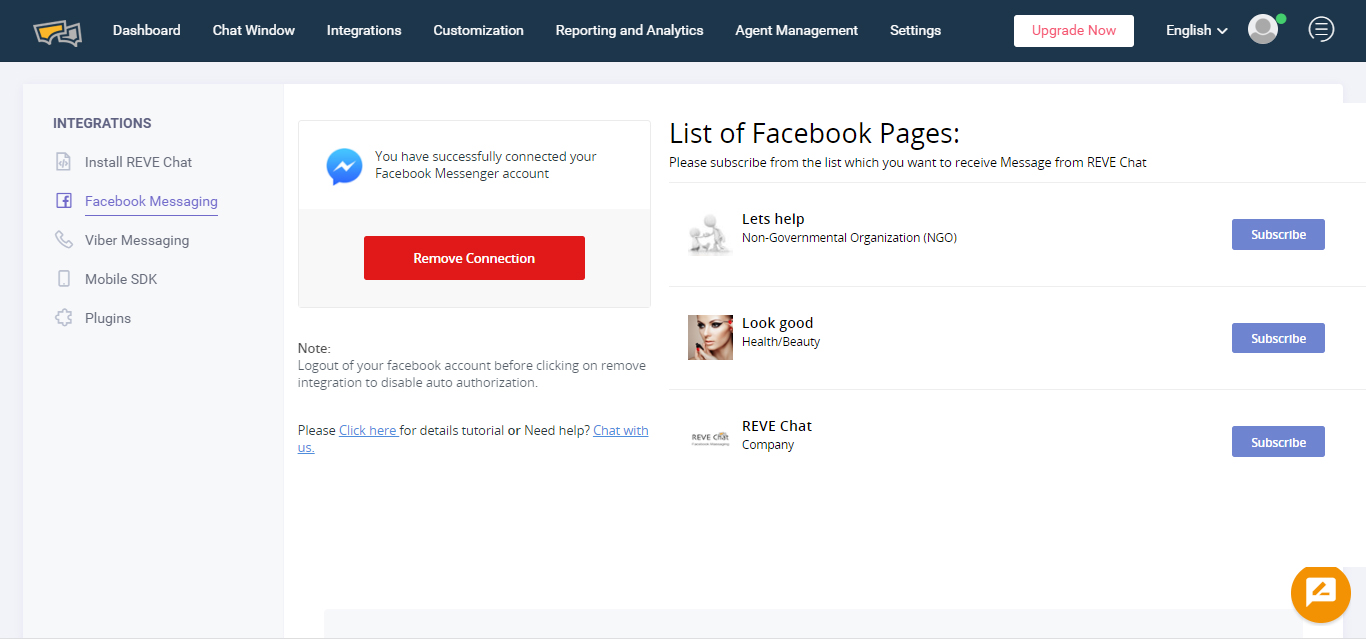Open the Settings menu
This screenshot has width=1366, height=639.
(x=915, y=30)
